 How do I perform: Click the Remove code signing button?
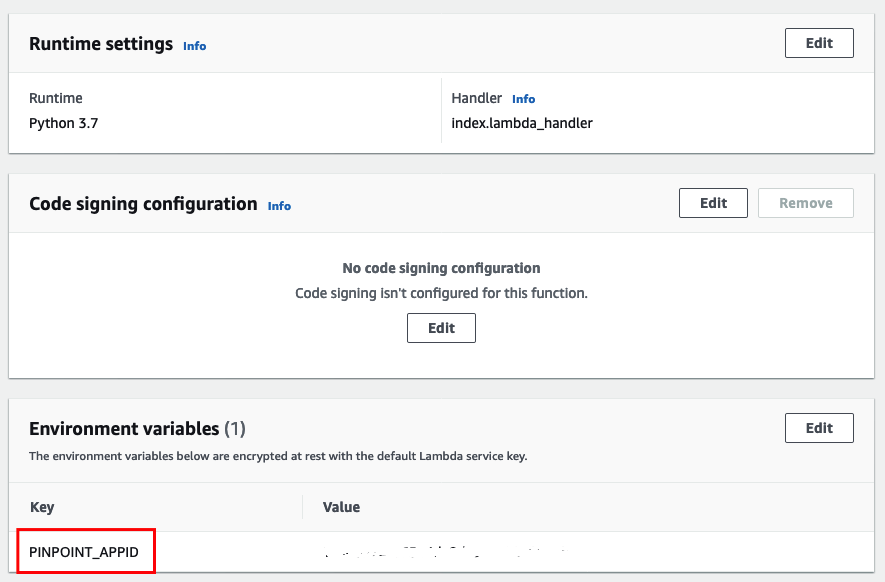(x=805, y=203)
